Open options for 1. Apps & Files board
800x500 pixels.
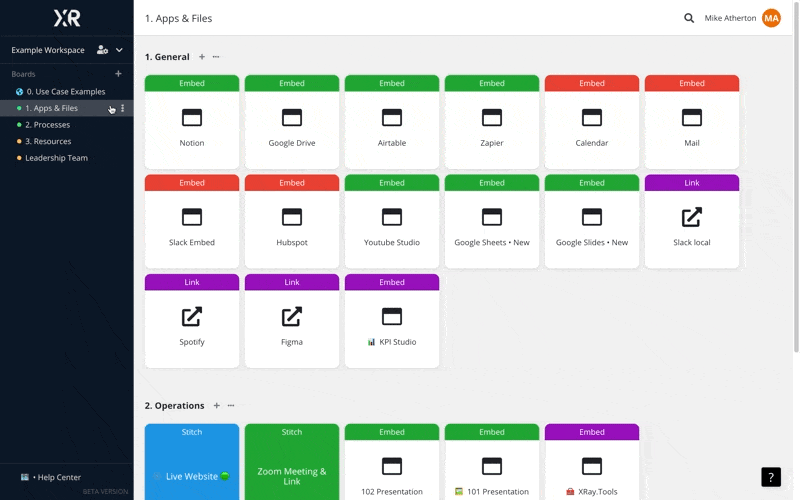click(122, 108)
